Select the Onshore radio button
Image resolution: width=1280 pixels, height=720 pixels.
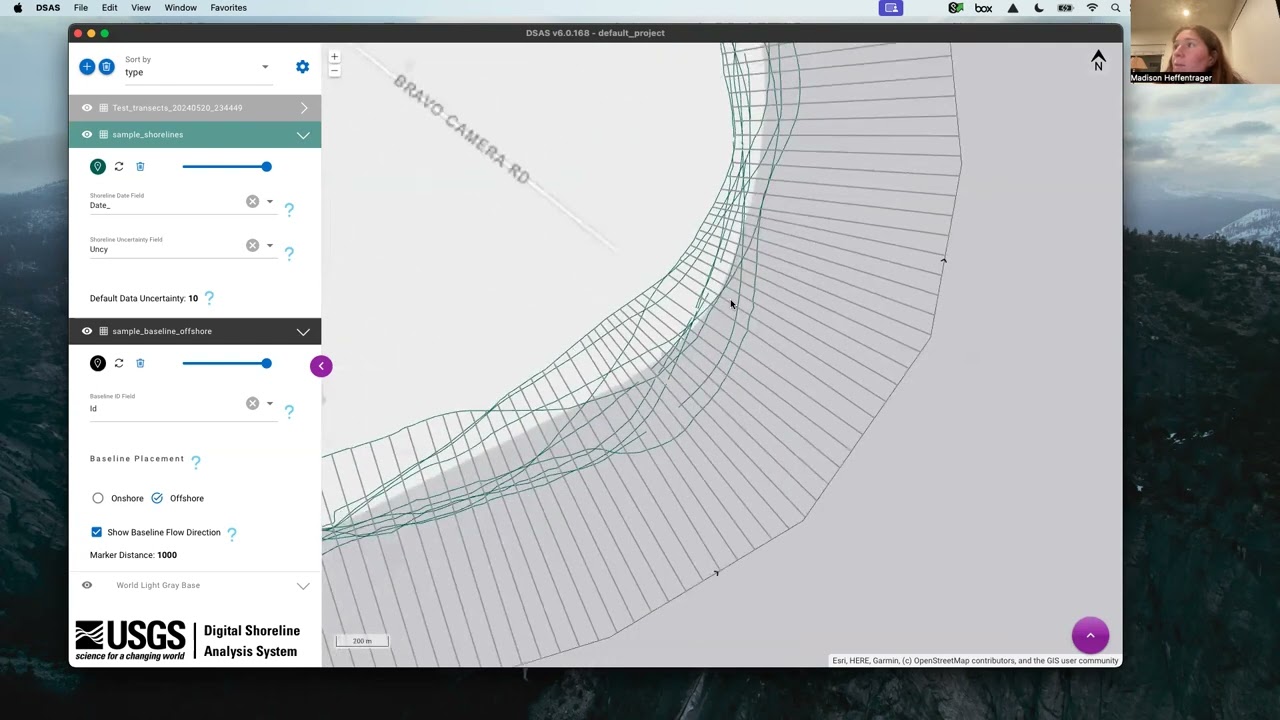pos(97,498)
